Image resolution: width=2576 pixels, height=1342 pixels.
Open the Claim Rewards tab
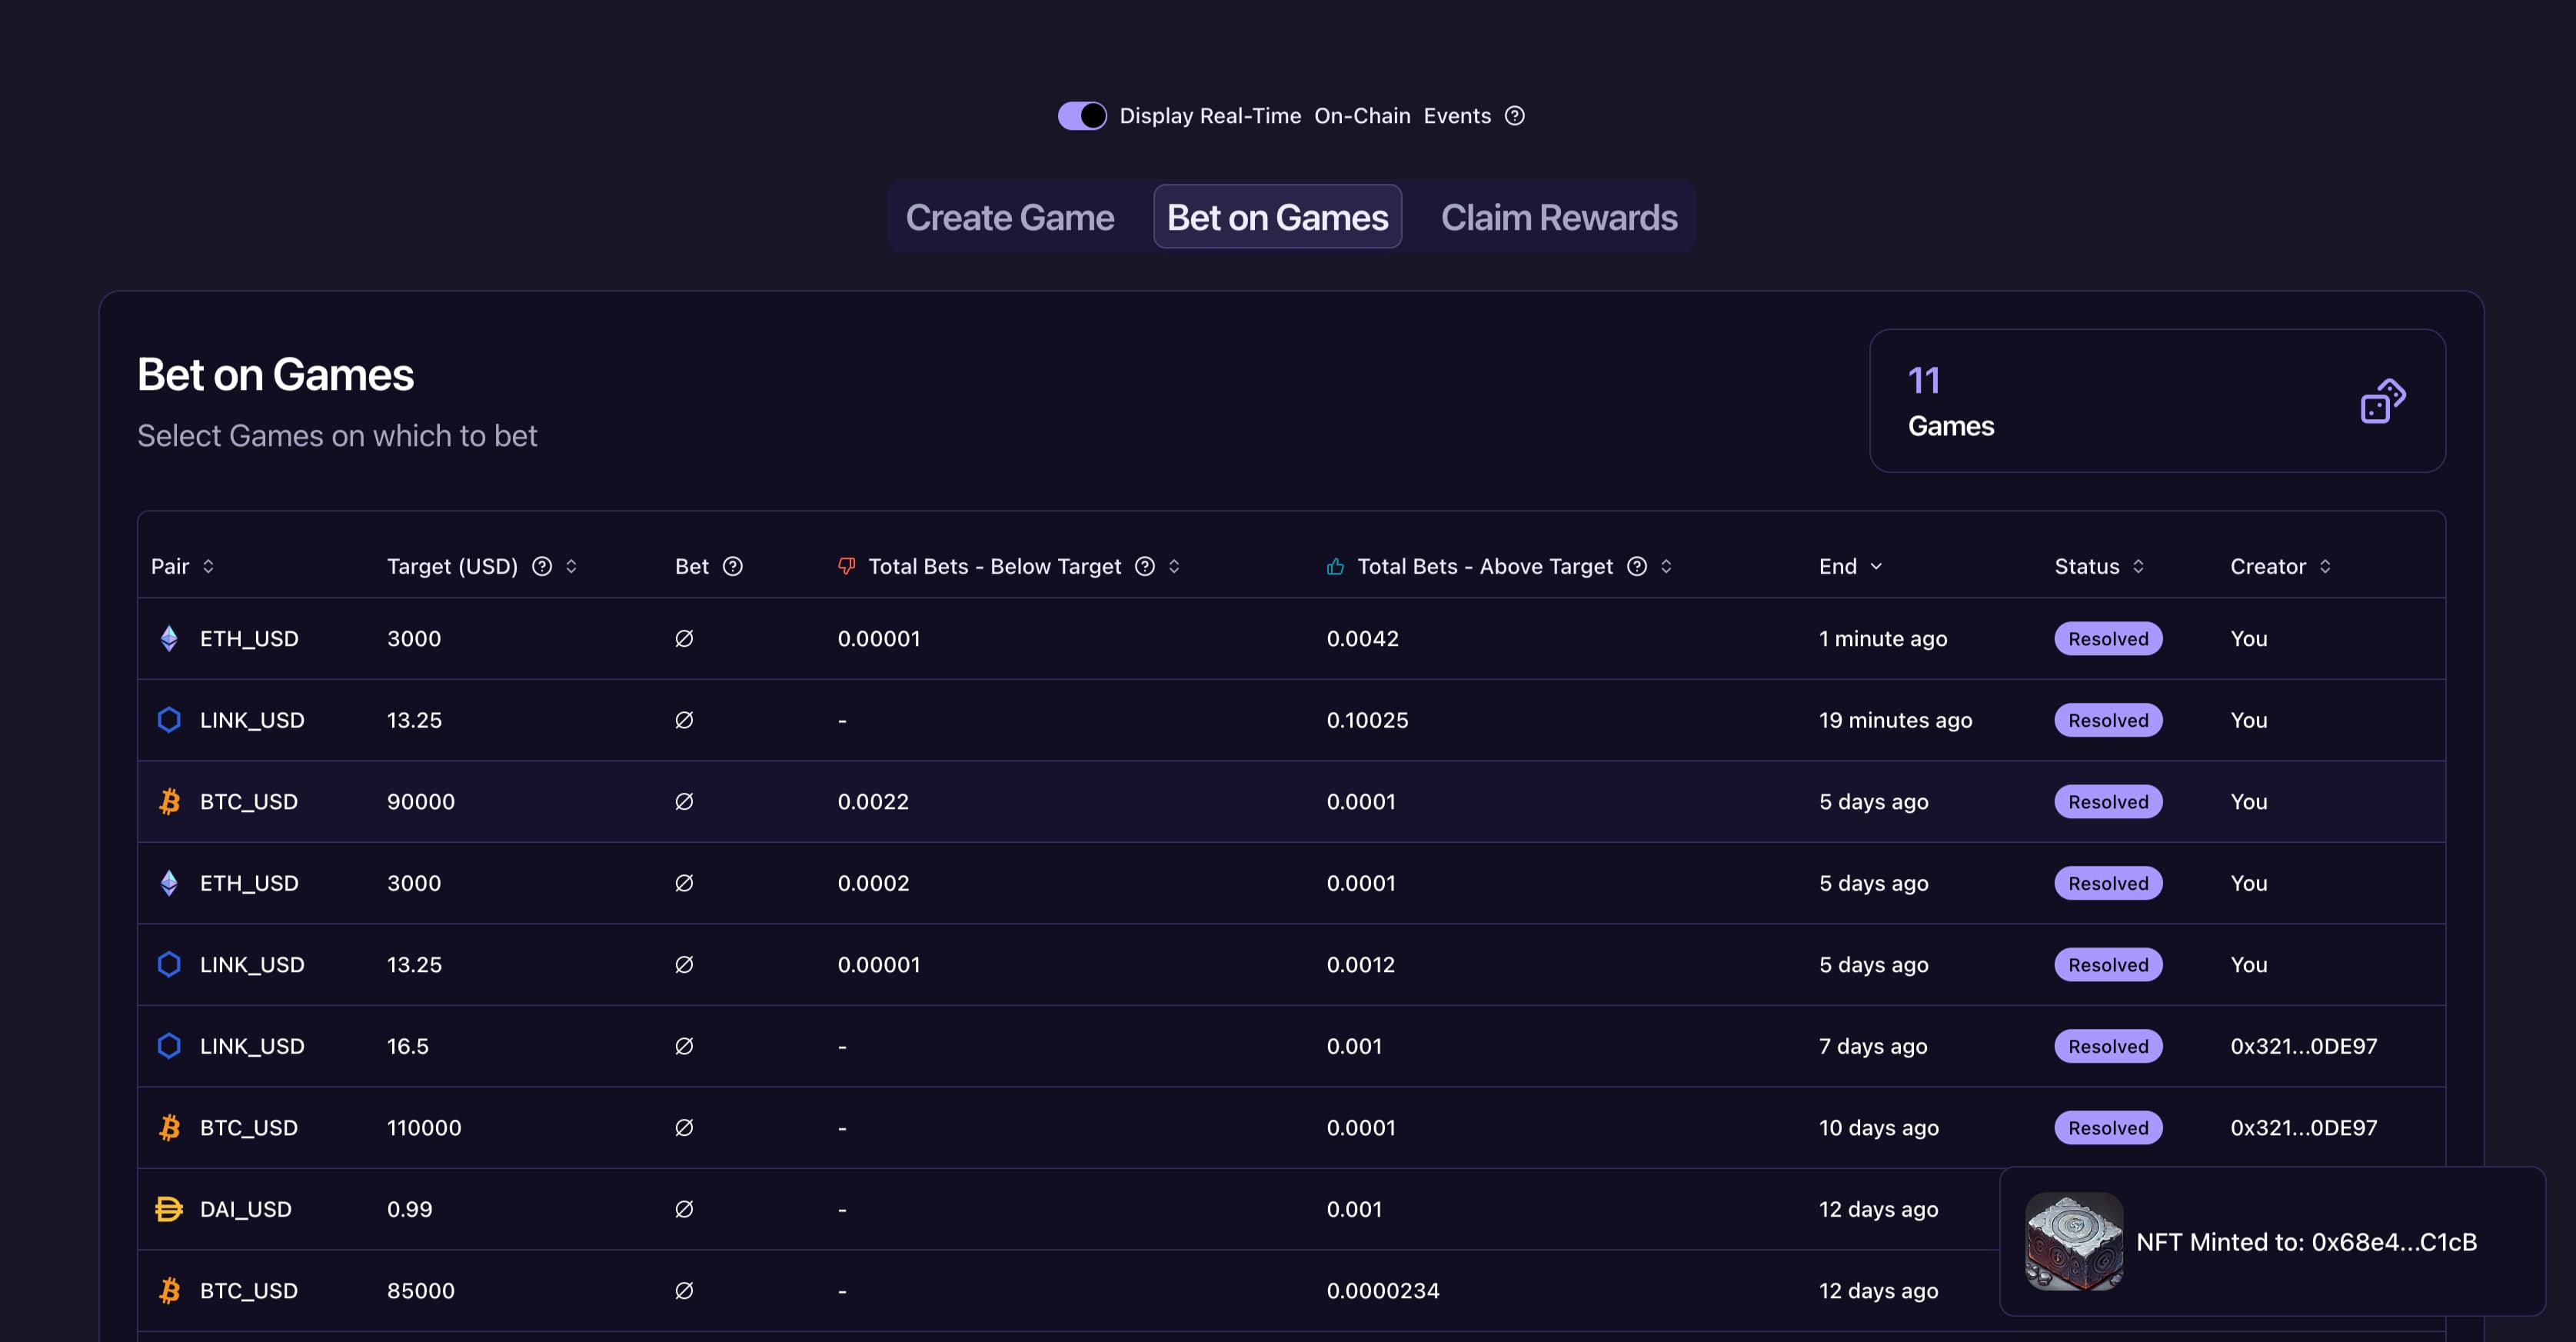[x=1558, y=217]
